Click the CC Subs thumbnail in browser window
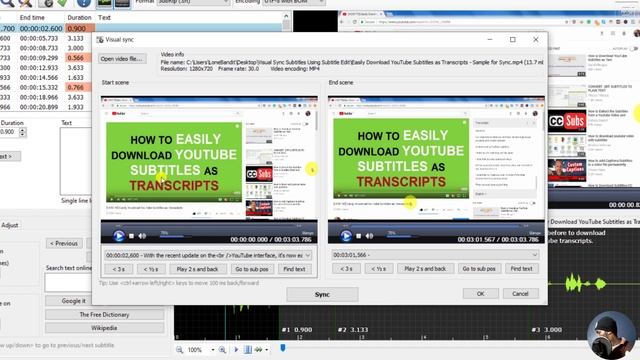640x360 pixels. 567,121
